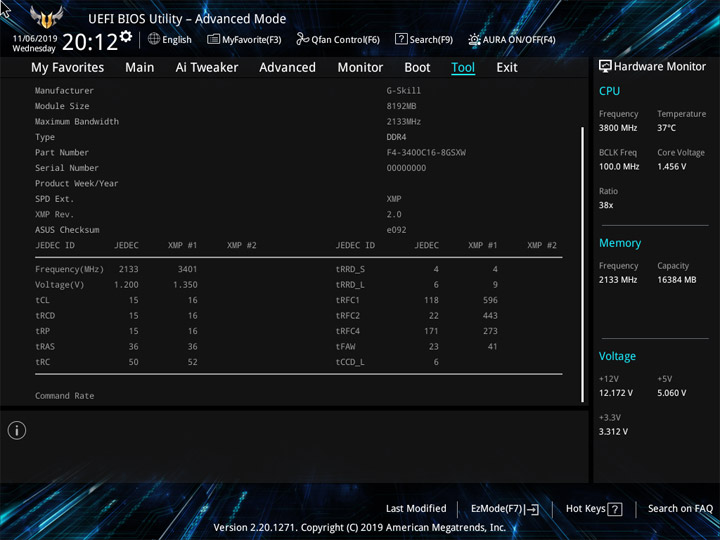Launch Qfan Control(F6)

[x=345, y=39]
